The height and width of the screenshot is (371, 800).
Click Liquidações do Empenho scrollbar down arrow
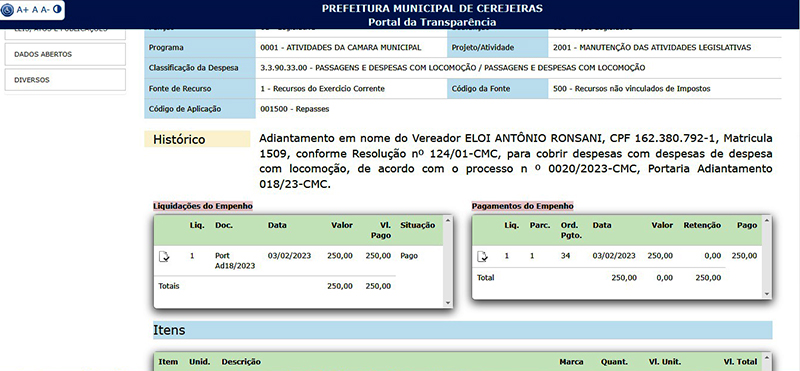click(448, 303)
